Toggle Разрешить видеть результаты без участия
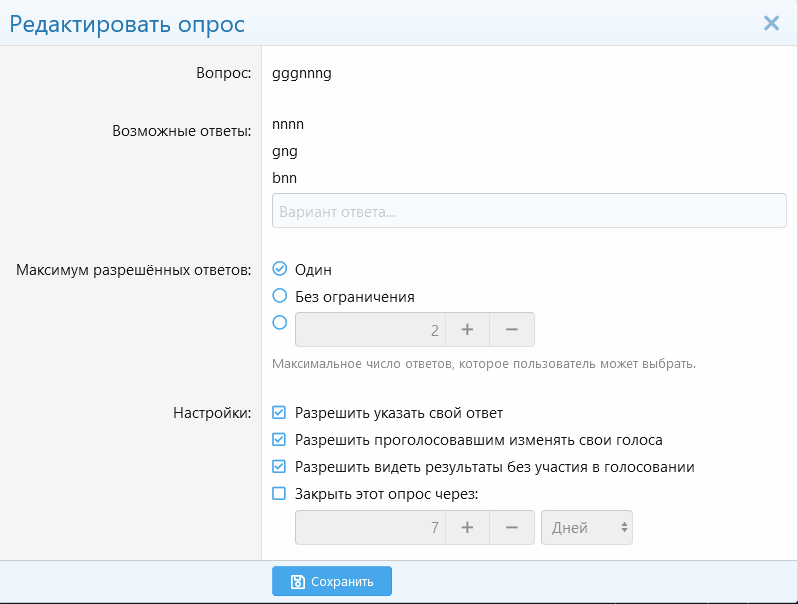Image resolution: width=798 pixels, height=604 pixels. pos(279,466)
